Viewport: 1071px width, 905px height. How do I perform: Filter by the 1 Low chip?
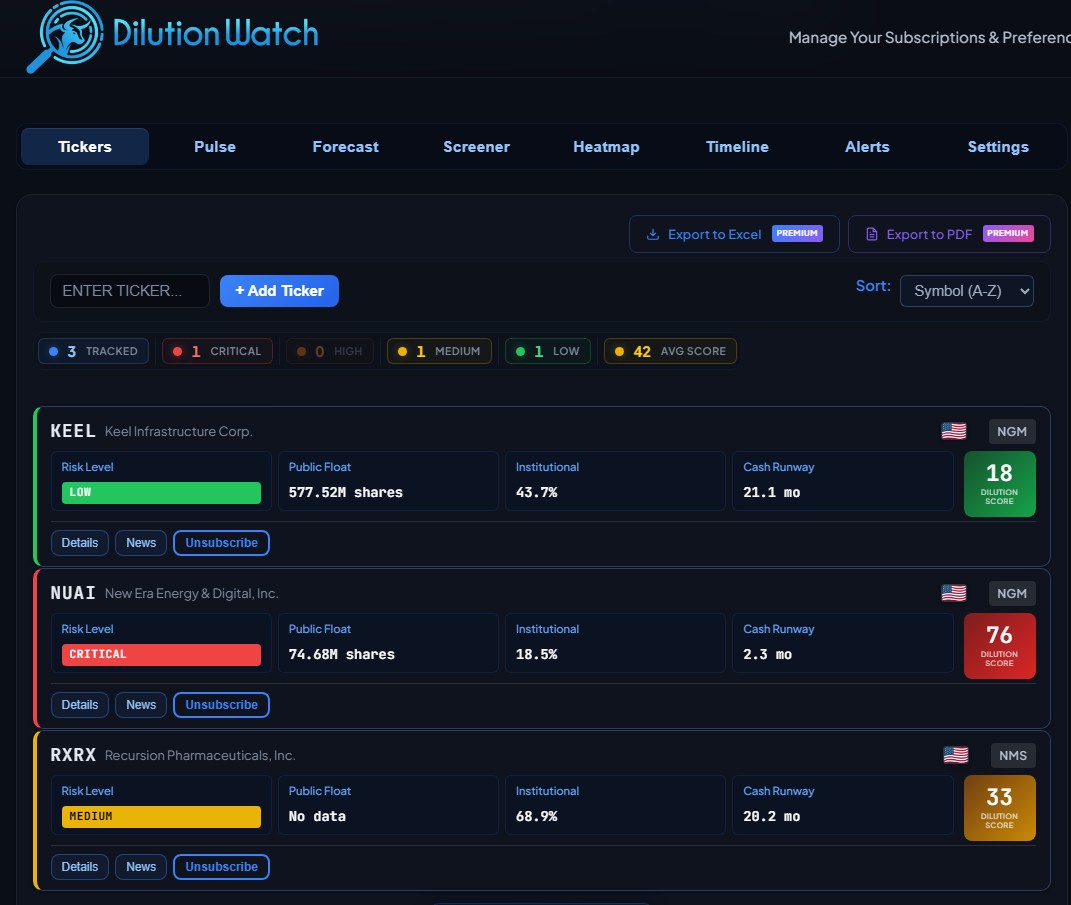[548, 351]
